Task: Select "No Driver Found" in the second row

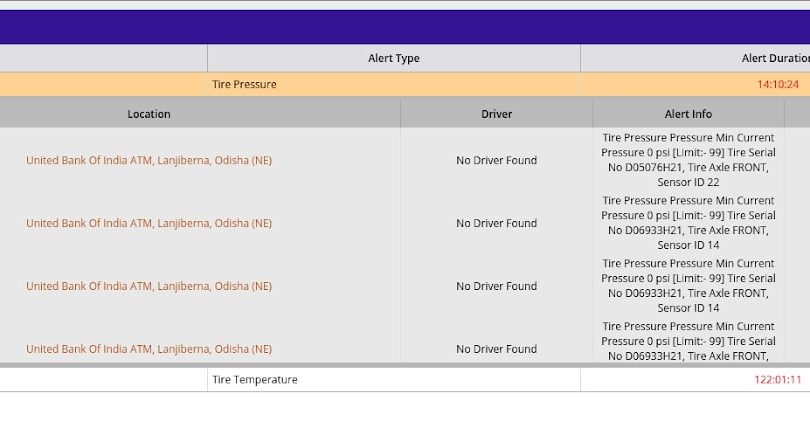Action: [x=496, y=223]
